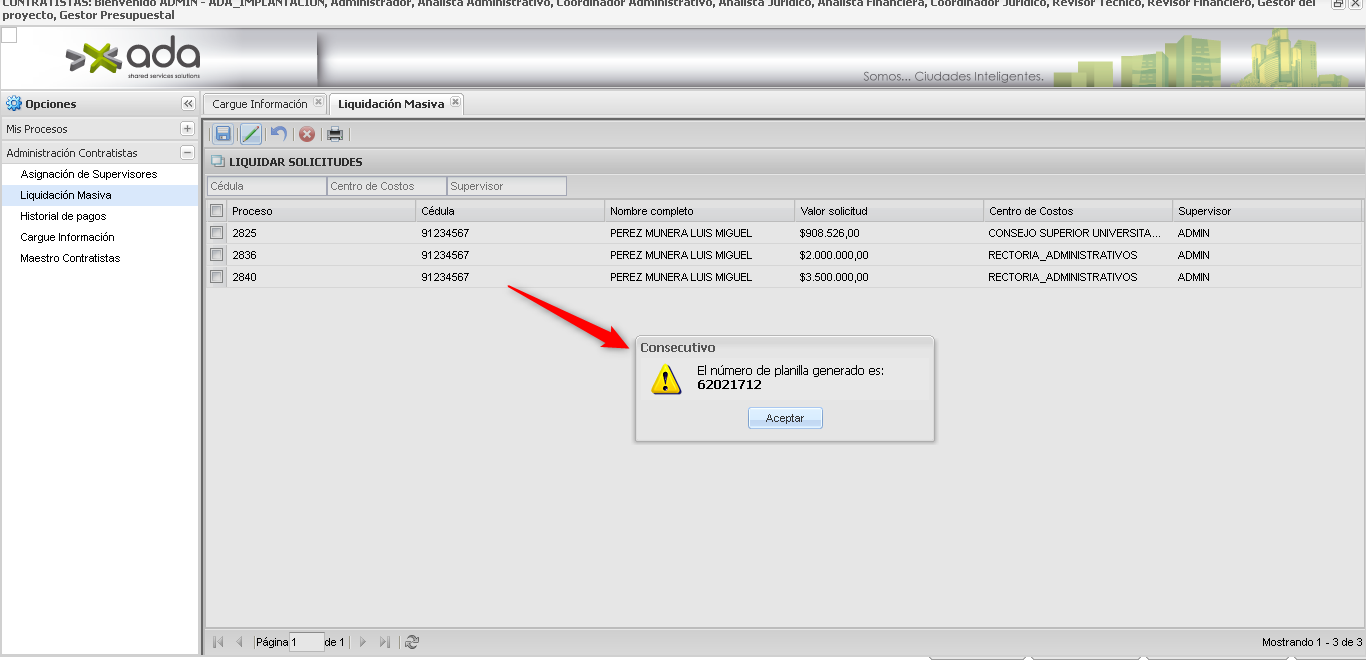Click the Save disk icon in toolbar
Screen dimensions: 1366x667
pos(223,134)
